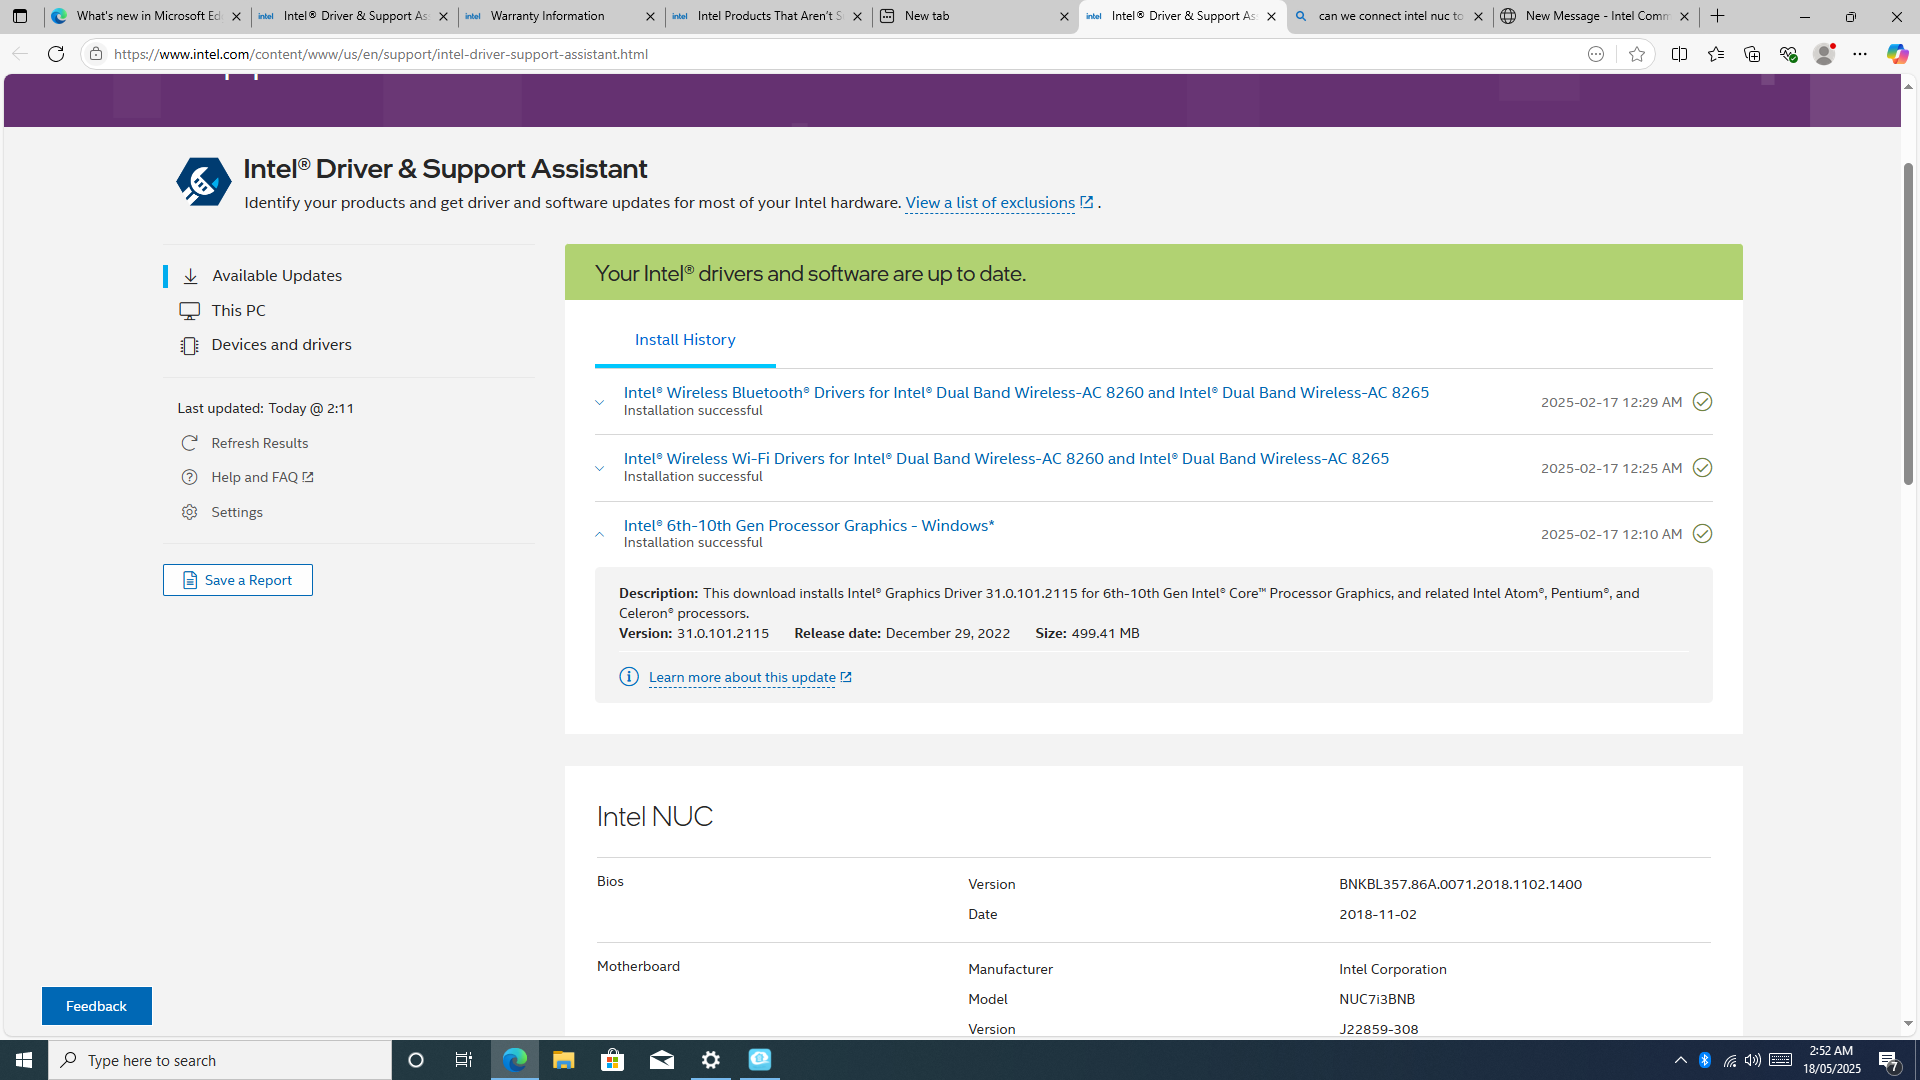Open Learn more about this update link
Viewport: 1920px width, 1080px height.
point(742,678)
